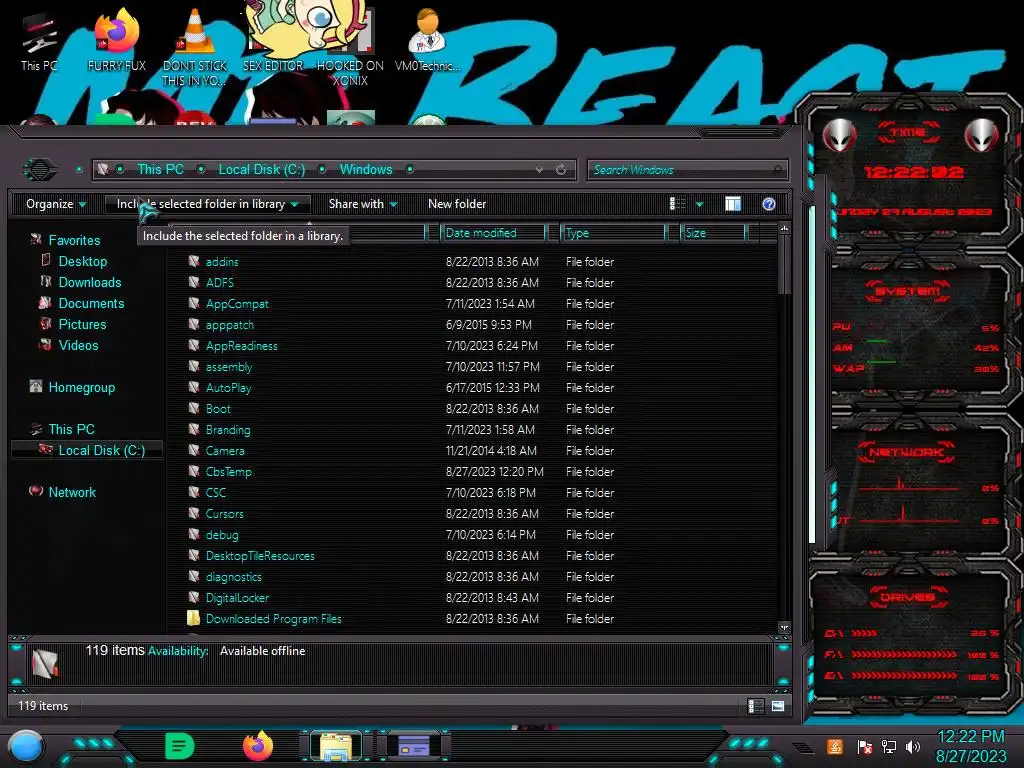Open the VM0Technic desktop shortcut
Image resolution: width=1024 pixels, height=768 pixels.
point(428,40)
